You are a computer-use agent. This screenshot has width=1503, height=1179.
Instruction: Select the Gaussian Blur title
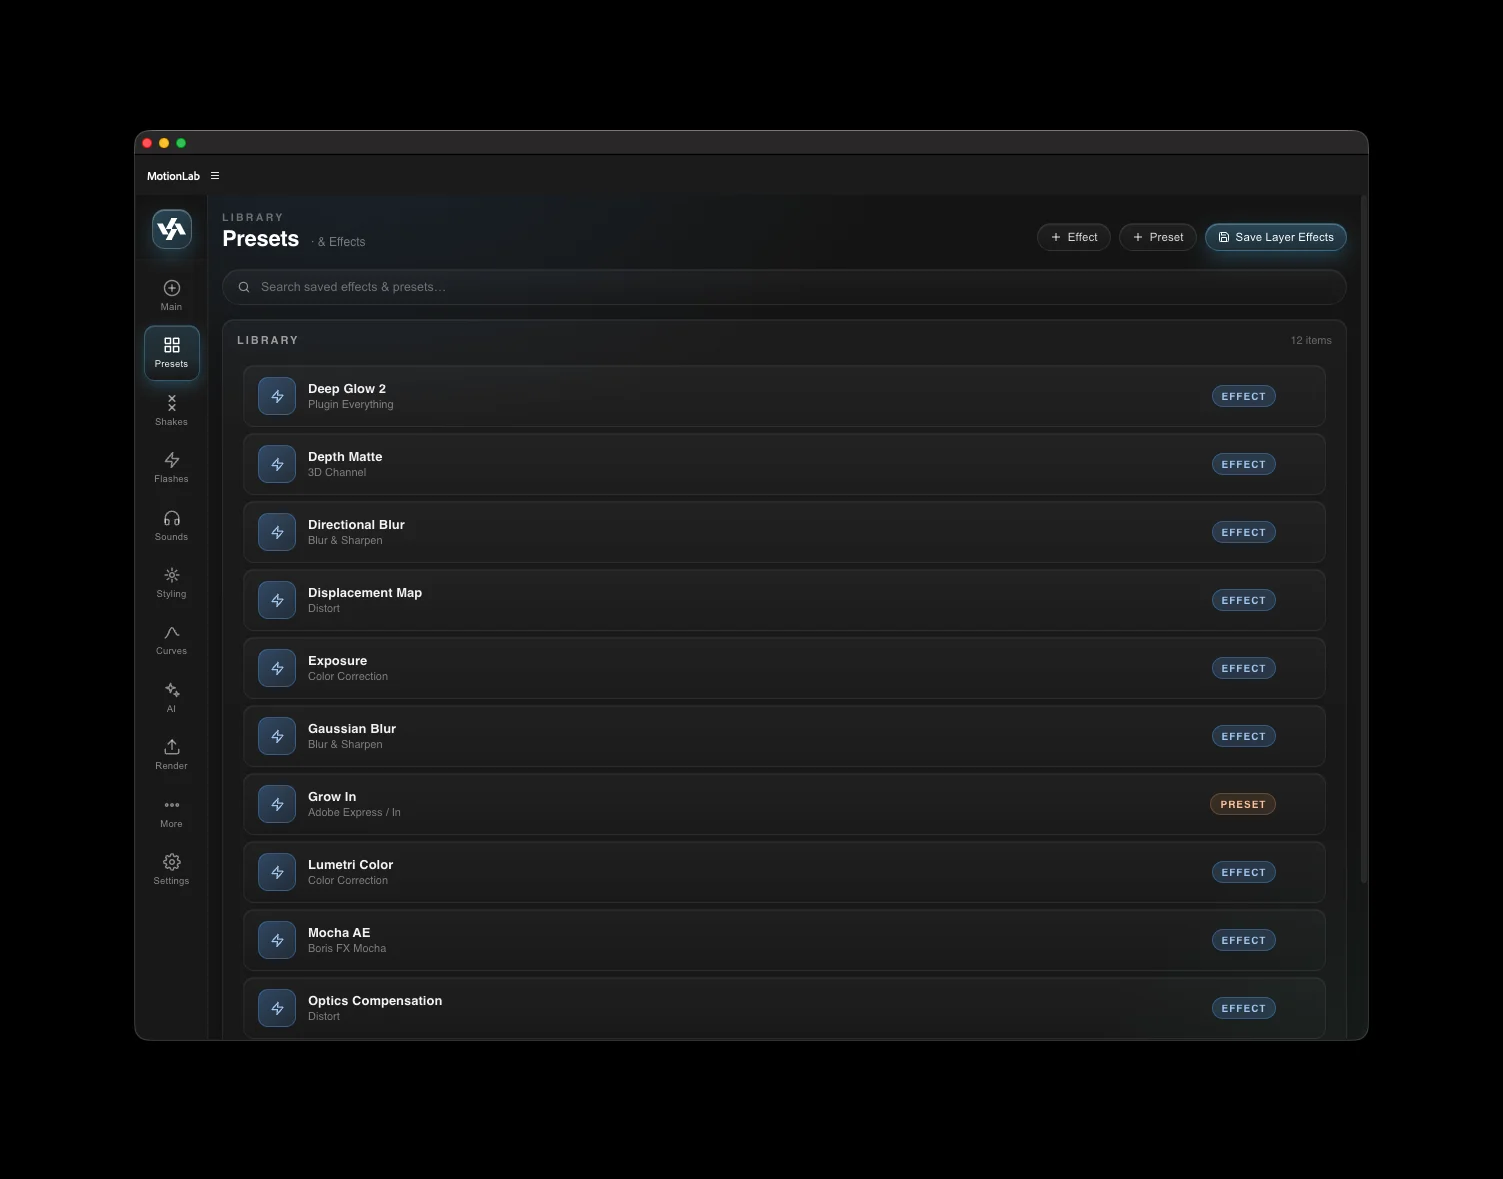coord(352,729)
